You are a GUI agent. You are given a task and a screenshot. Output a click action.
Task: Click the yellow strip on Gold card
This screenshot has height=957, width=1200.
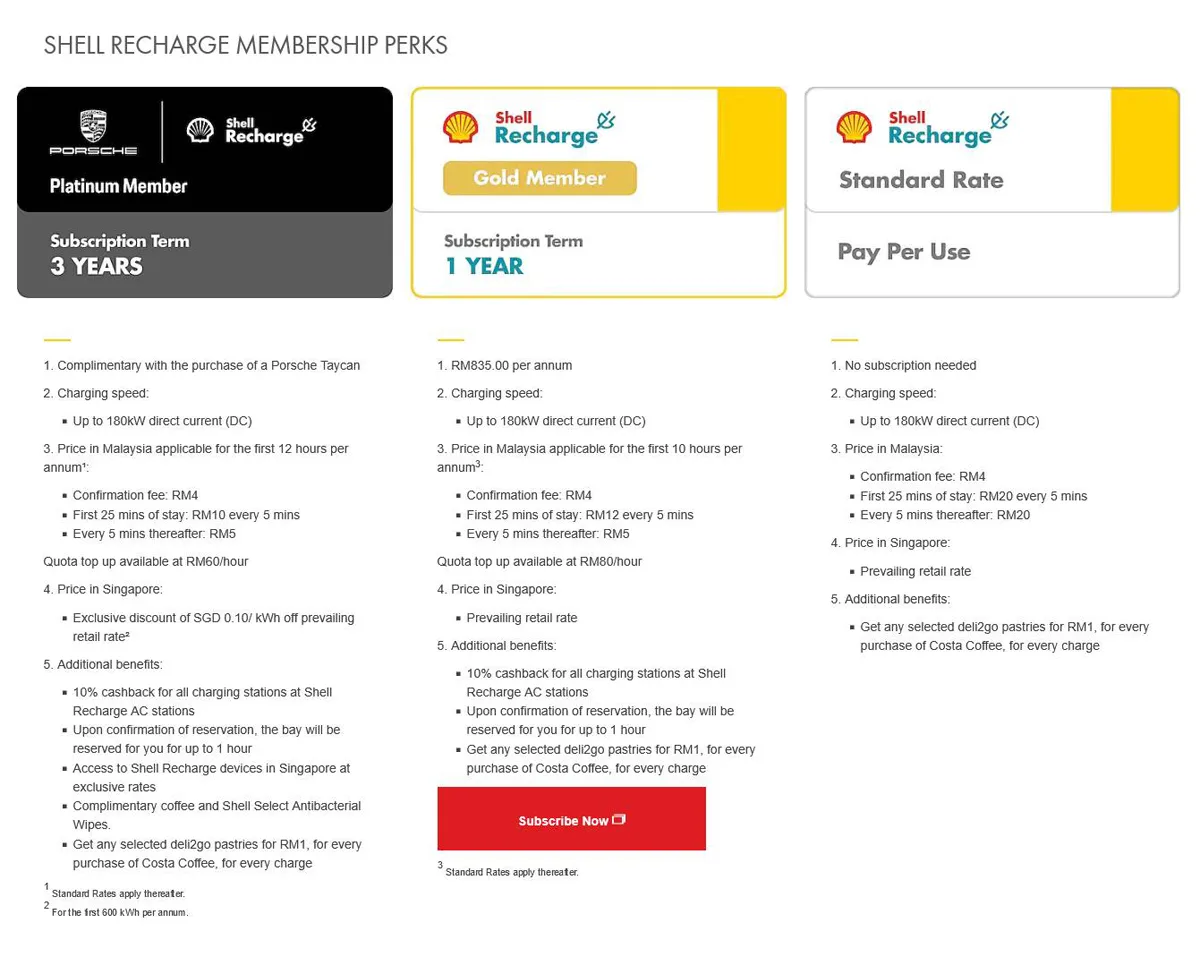(751, 150)
